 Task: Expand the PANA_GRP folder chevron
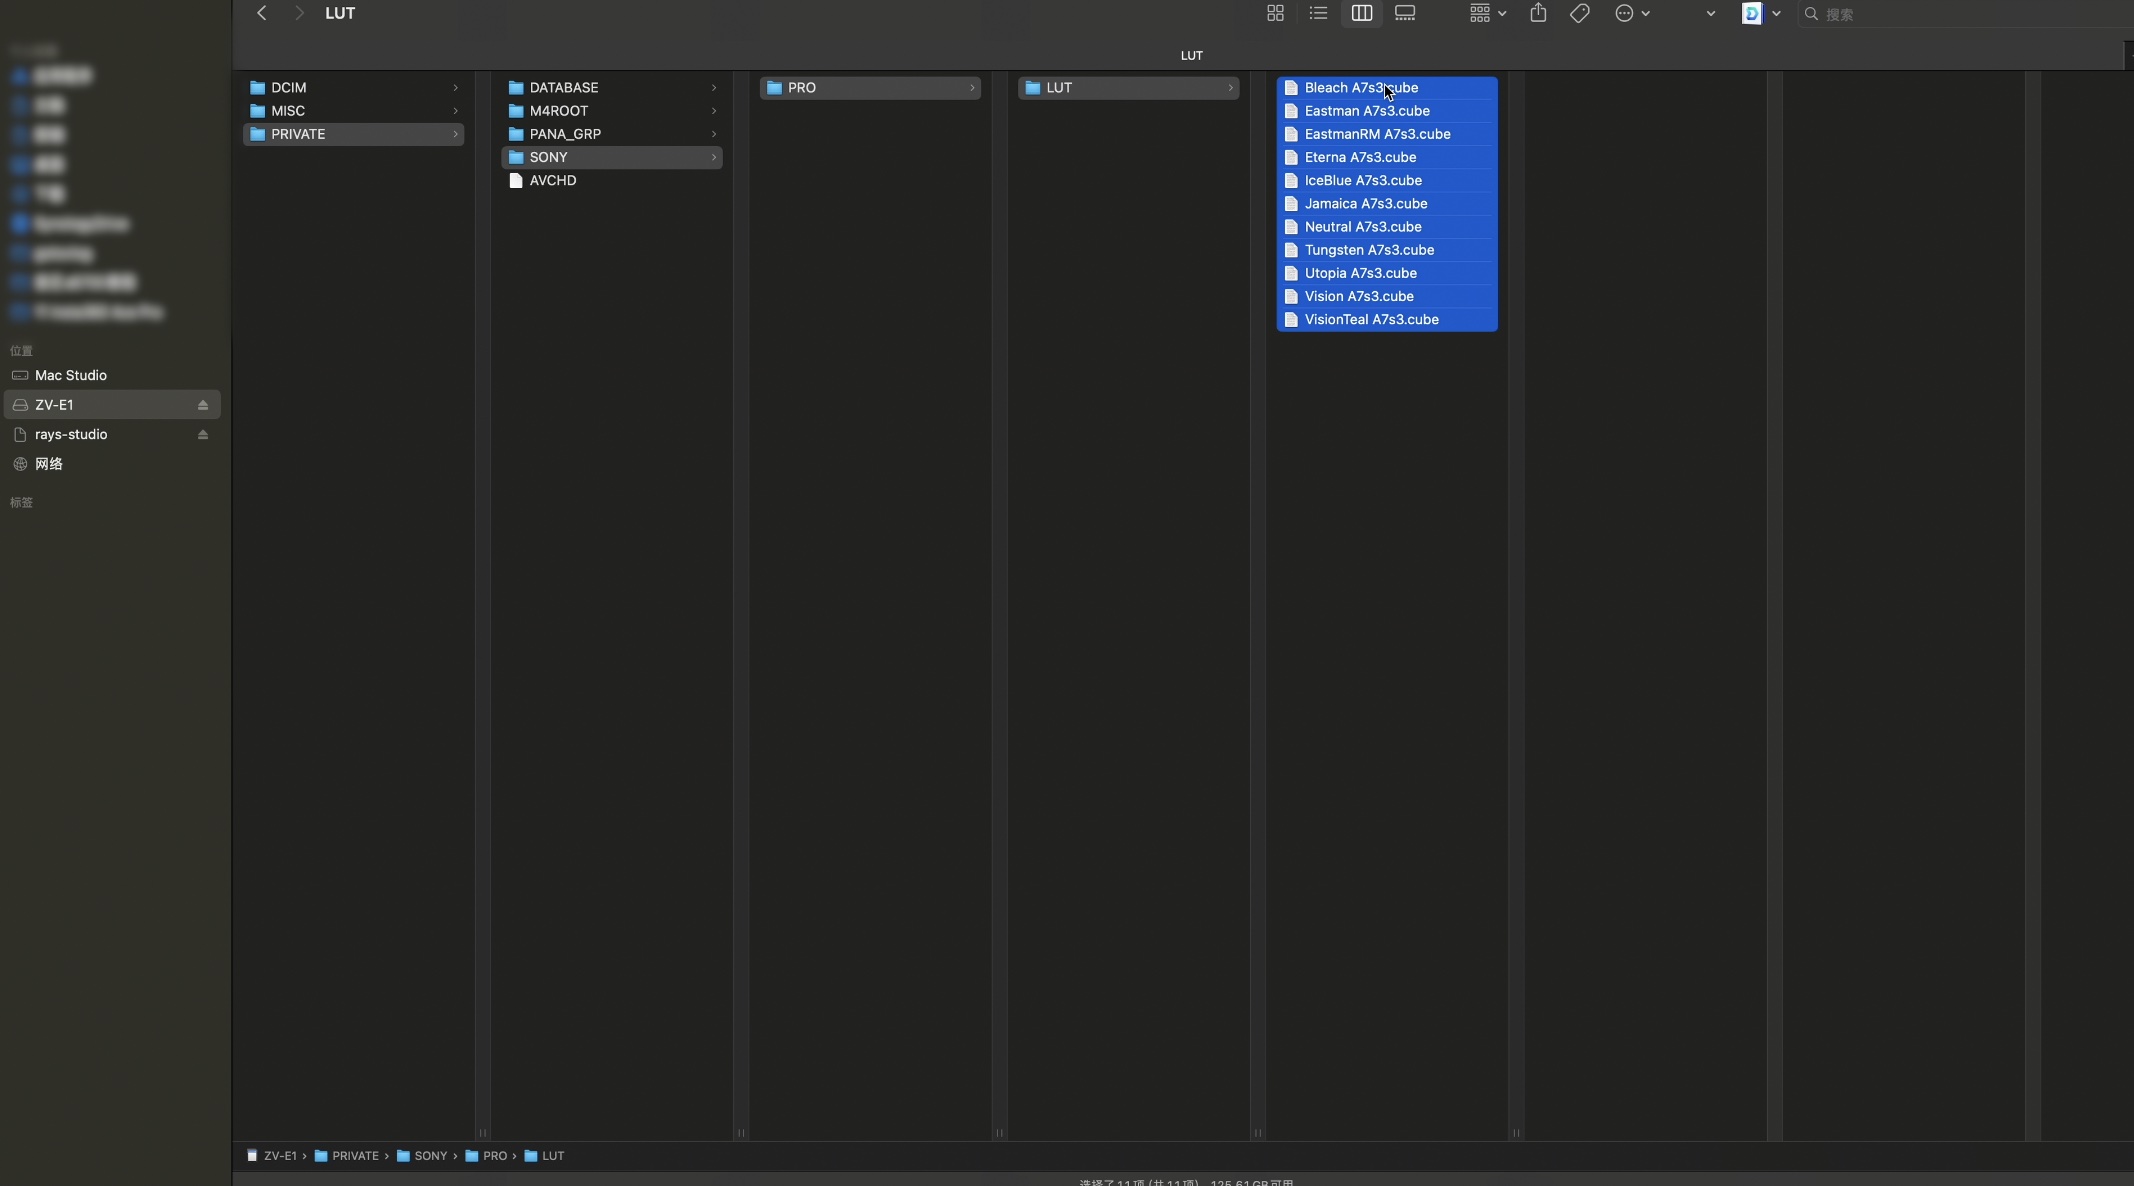[x=714, y=134]
